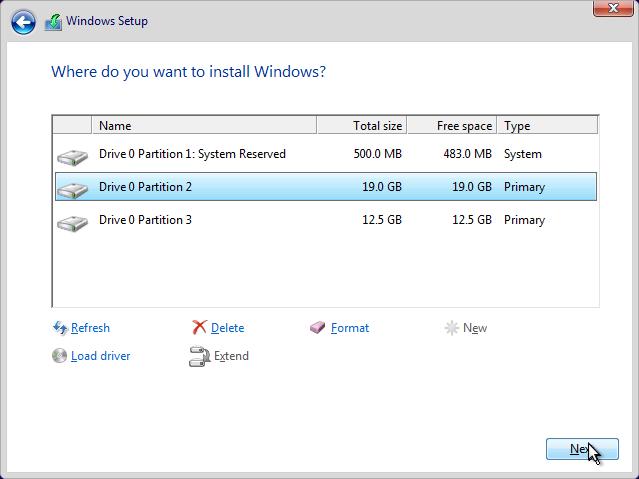Click the Windows Setup title icon
The image size is (639, 479).
click(53, 22)
